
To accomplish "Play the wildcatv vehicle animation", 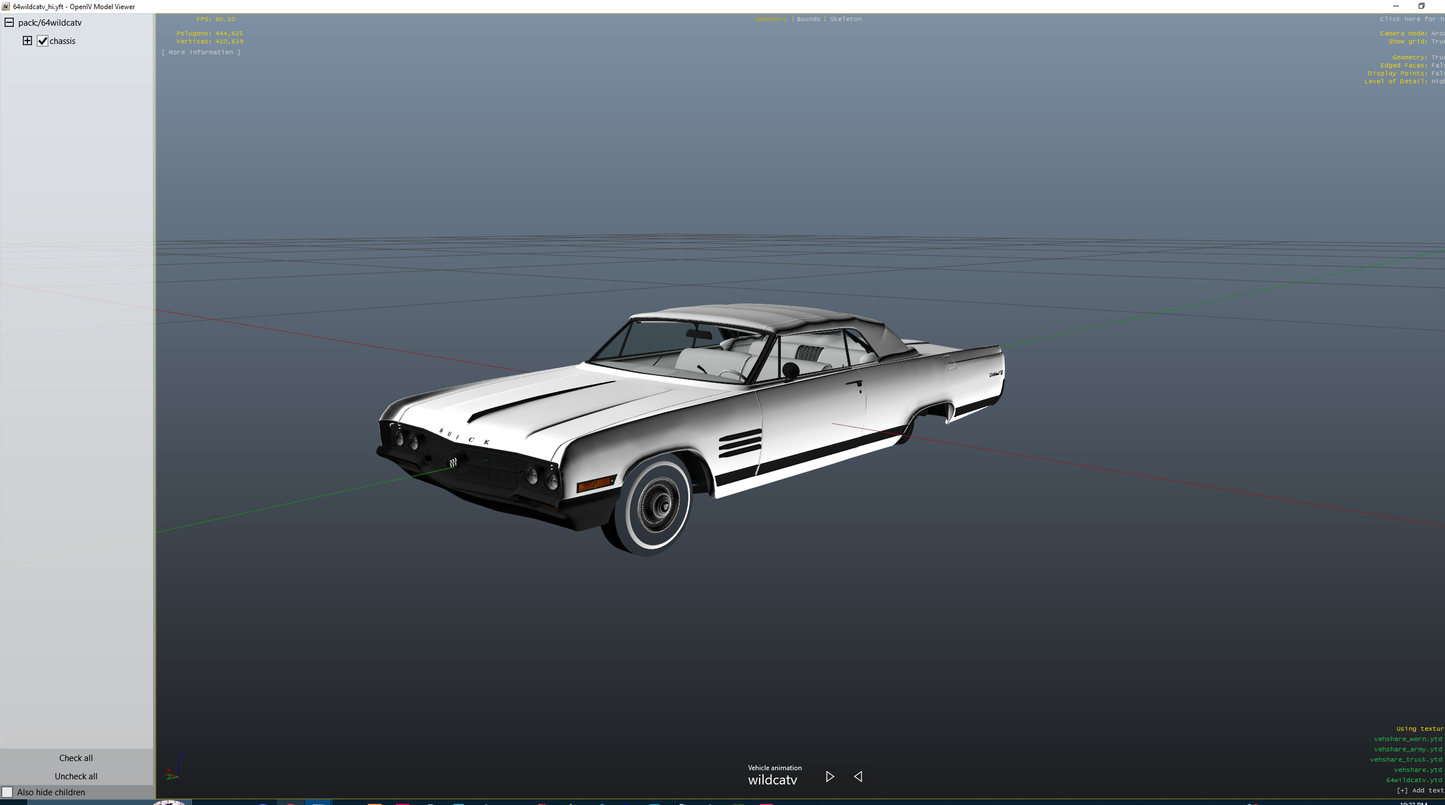I will 829,776.
